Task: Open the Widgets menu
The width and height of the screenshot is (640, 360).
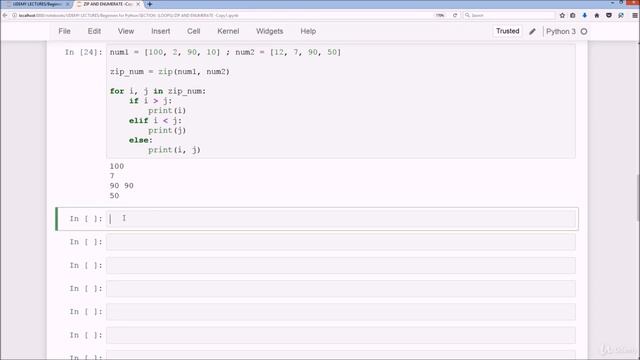Action: [269, 31]
